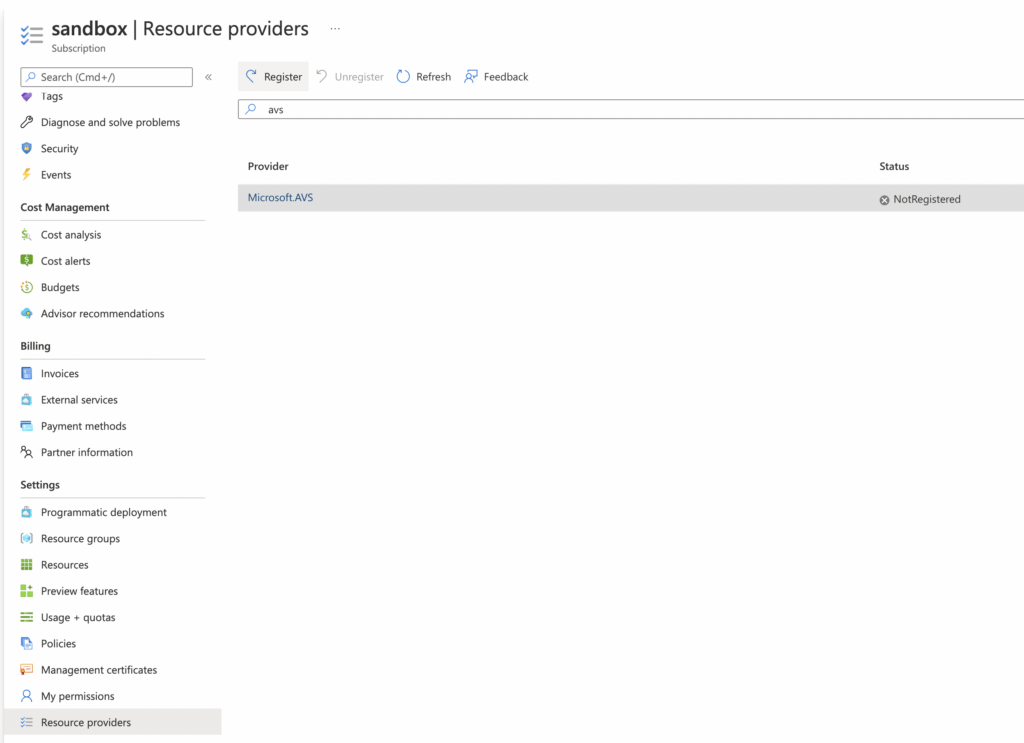Image resolution: width=1024 pixels, height=743 pixels.
Task: Click the Budgets icon
Action: [27, 287]
